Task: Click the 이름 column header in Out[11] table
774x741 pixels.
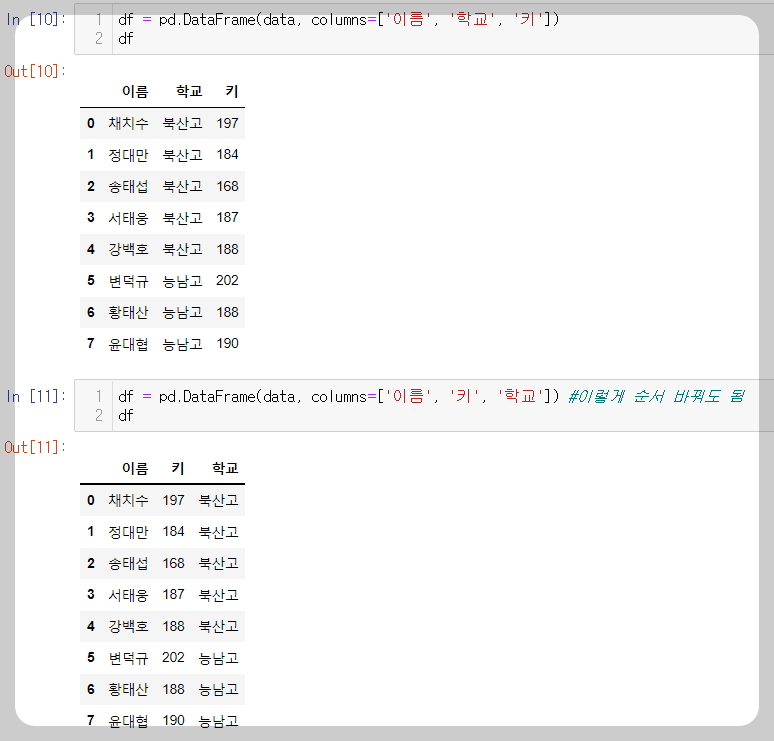Action: (x=135, y=468)
